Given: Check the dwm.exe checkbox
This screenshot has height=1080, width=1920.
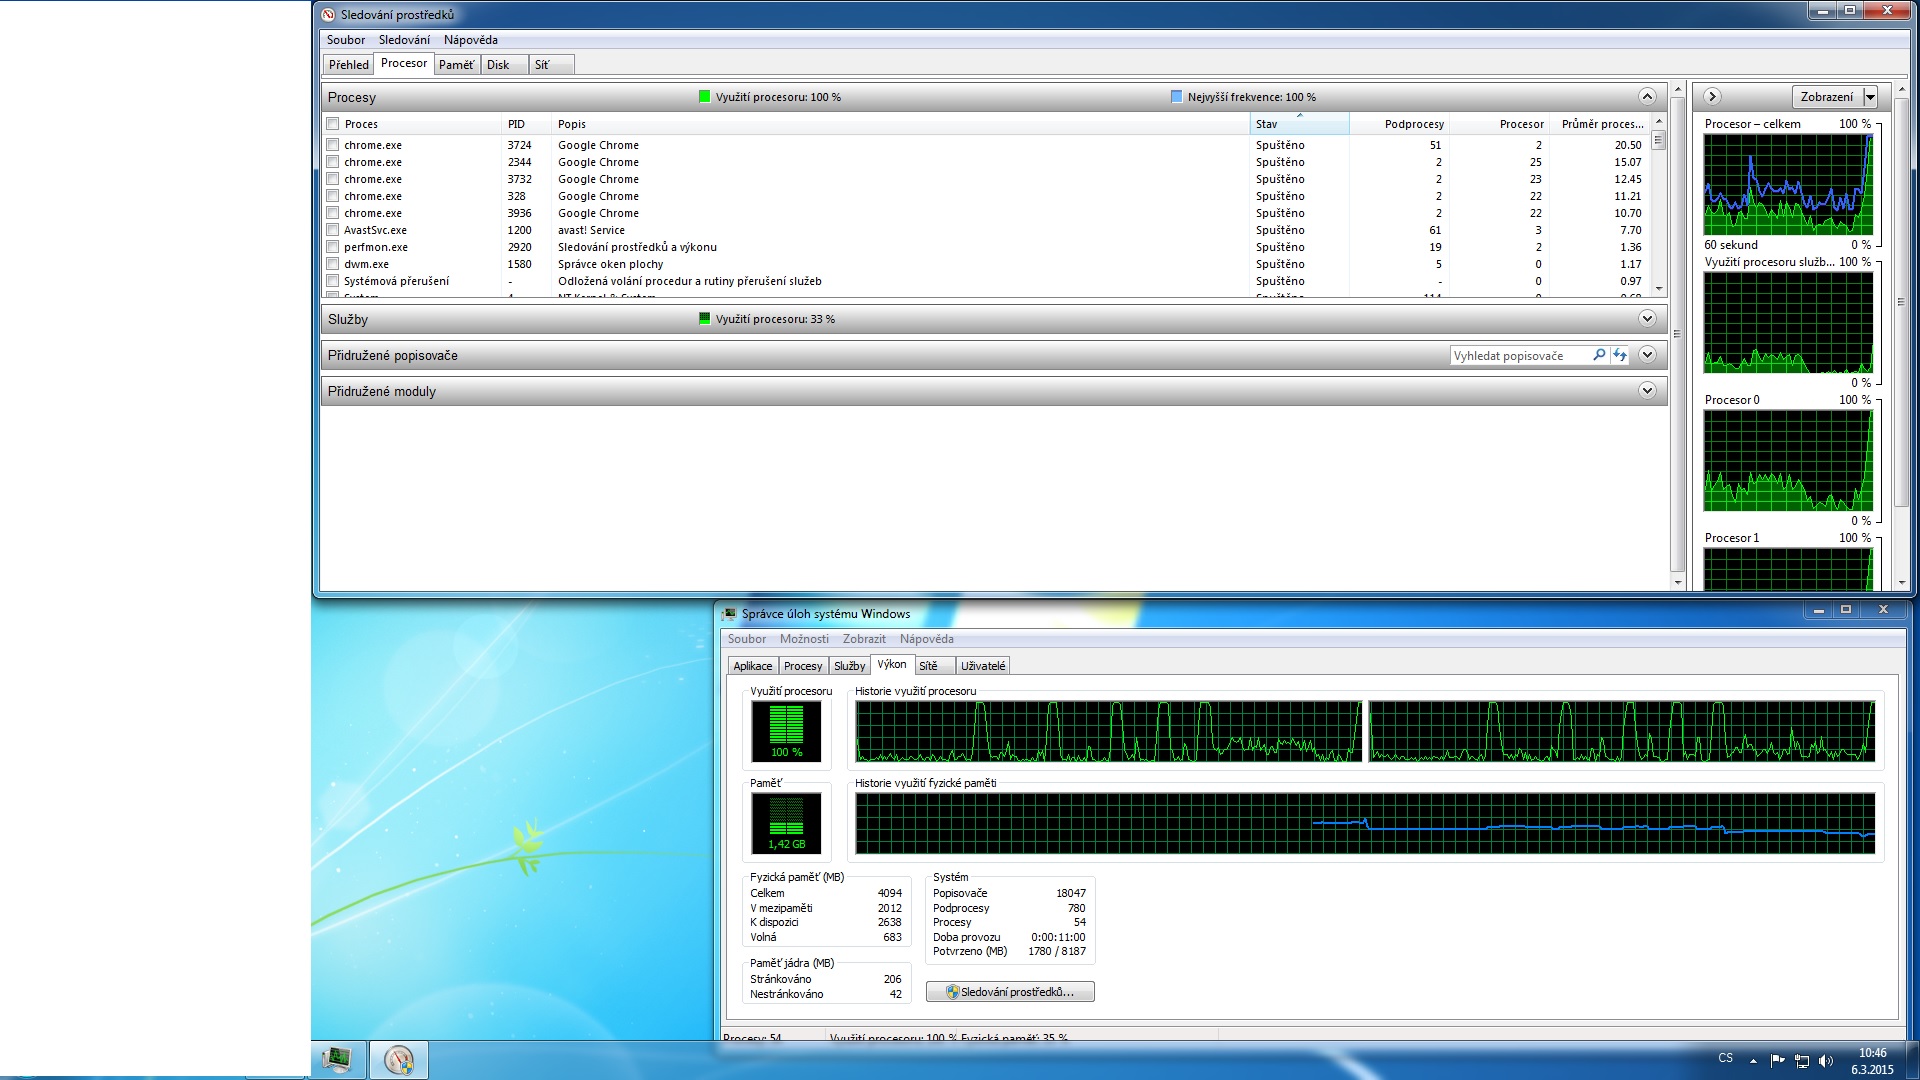Looking at the screenshot, I should click(x=332, y=264).
